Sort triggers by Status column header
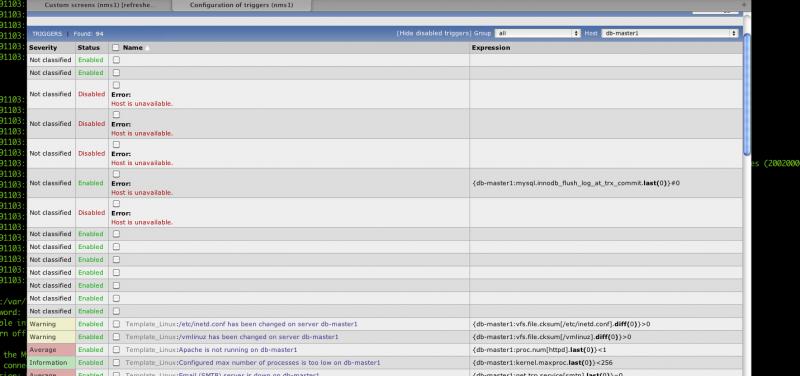800x376 pixels. pos(88,47)
